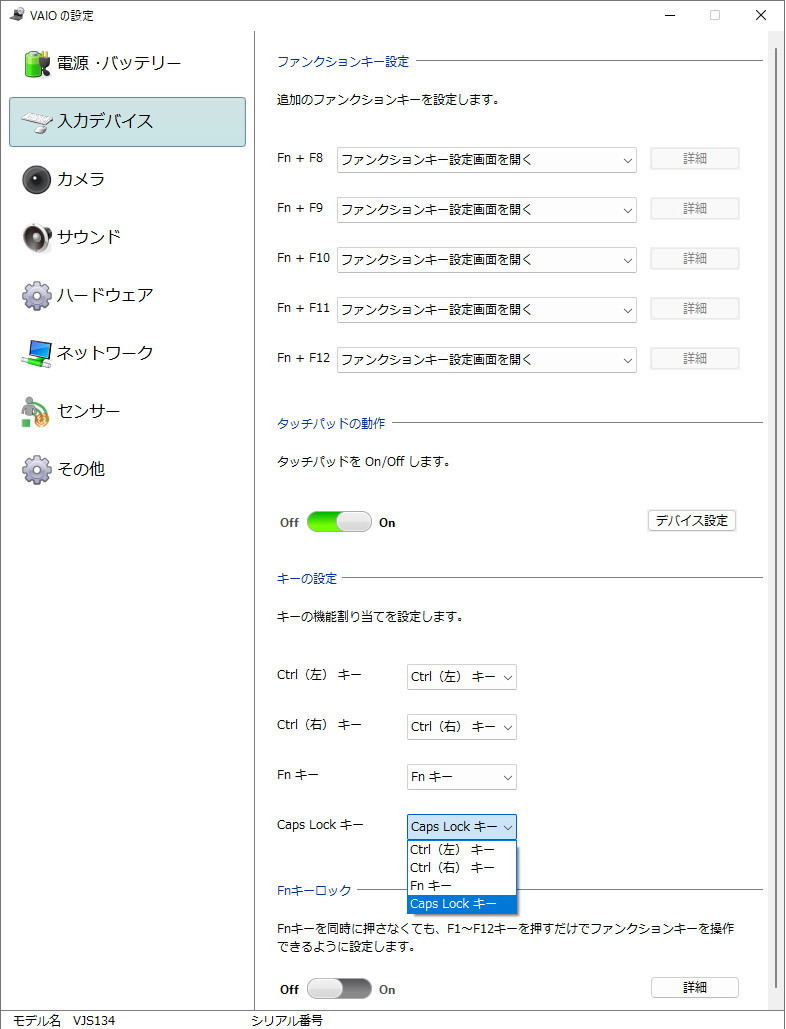The height and width of the screenshot is (1029, 786).
Task: Open the Fn + F10 function dropdown
Action: pos(487,260)
